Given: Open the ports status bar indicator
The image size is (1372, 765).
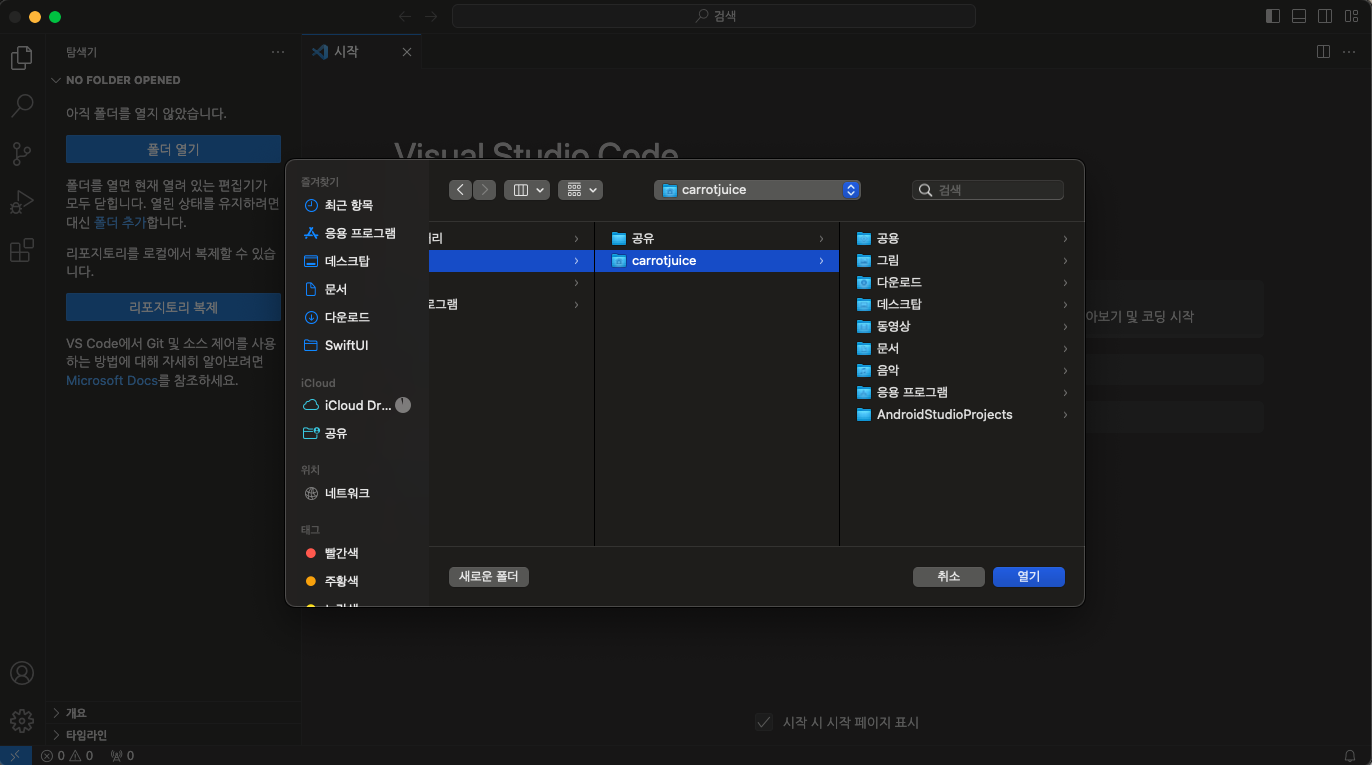Looking at the screenshot, I should point(122,756).
